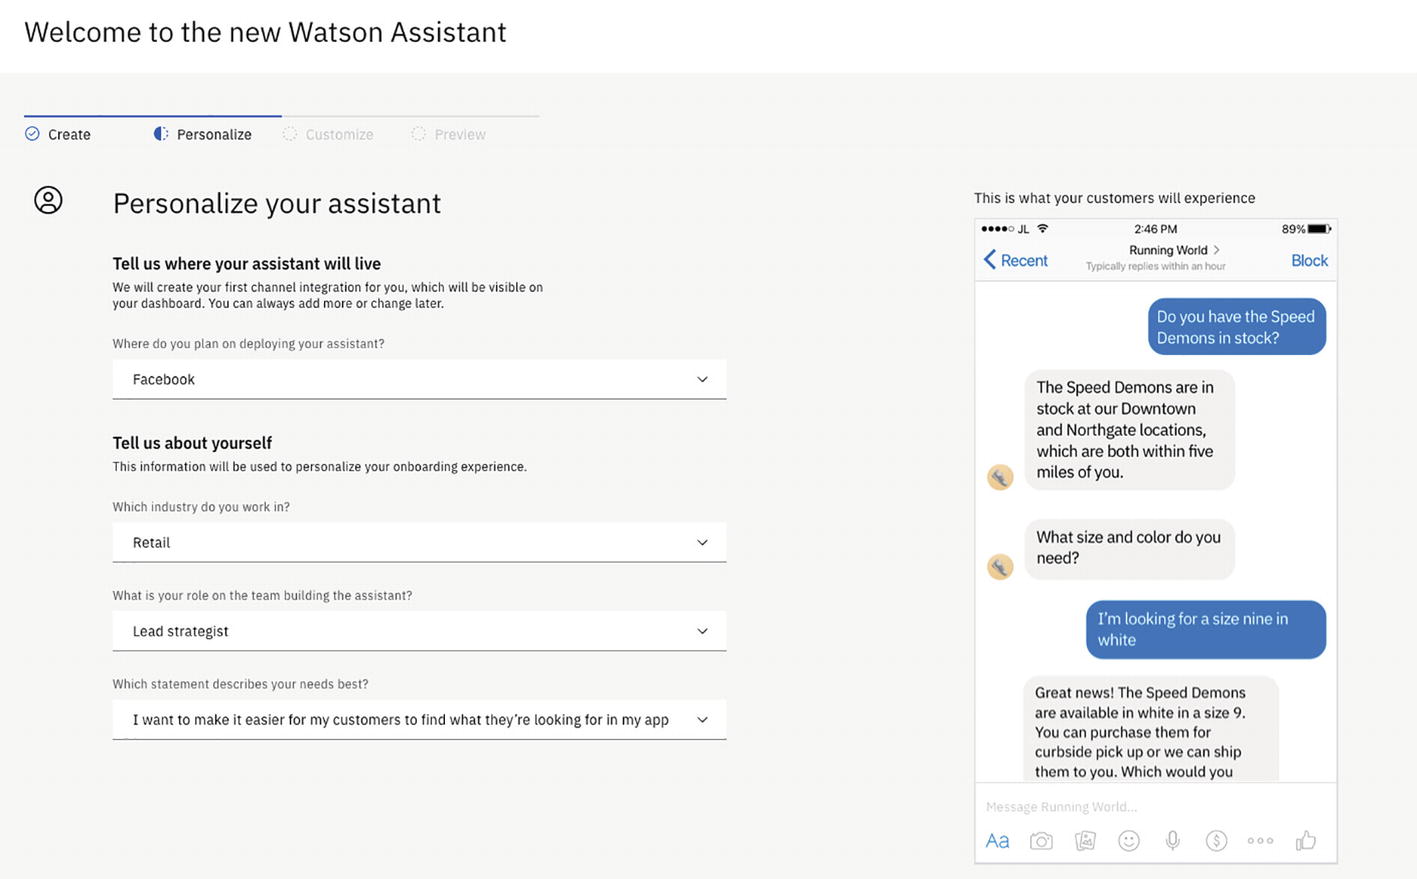Image resolution: width=1417 pixels, height=879 pixels.
Task: Click the camera icon in chat toolbar
Action: pyautogui.click(x=1041, y=841)
